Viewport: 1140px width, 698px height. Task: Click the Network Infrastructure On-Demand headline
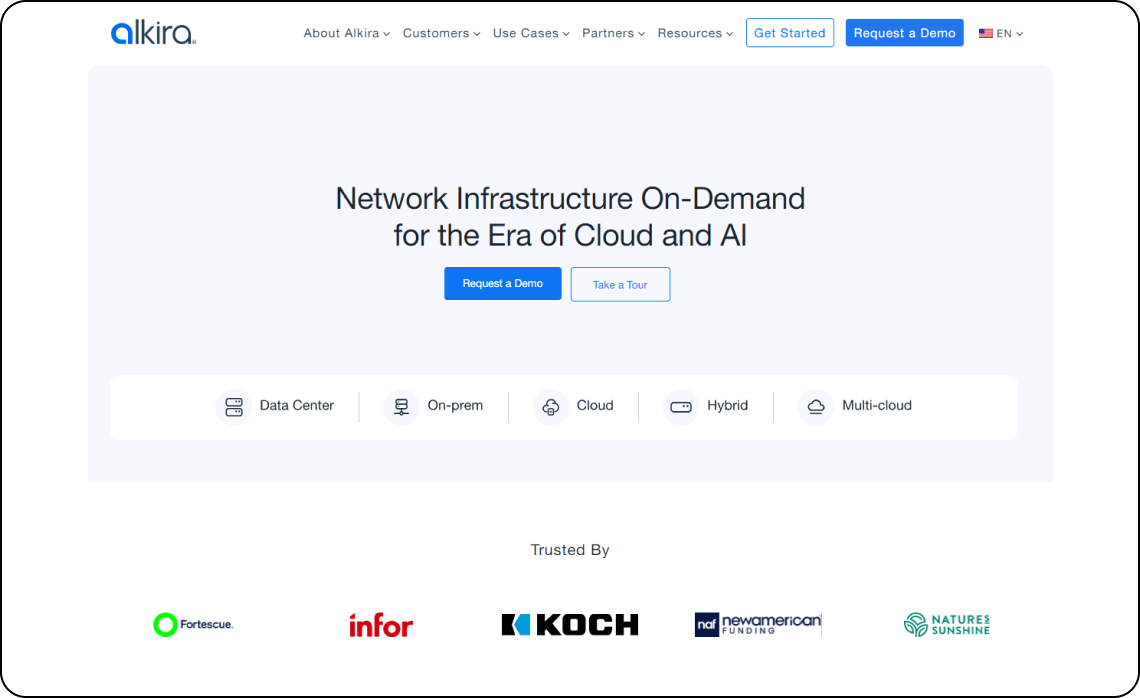[570, 217]
